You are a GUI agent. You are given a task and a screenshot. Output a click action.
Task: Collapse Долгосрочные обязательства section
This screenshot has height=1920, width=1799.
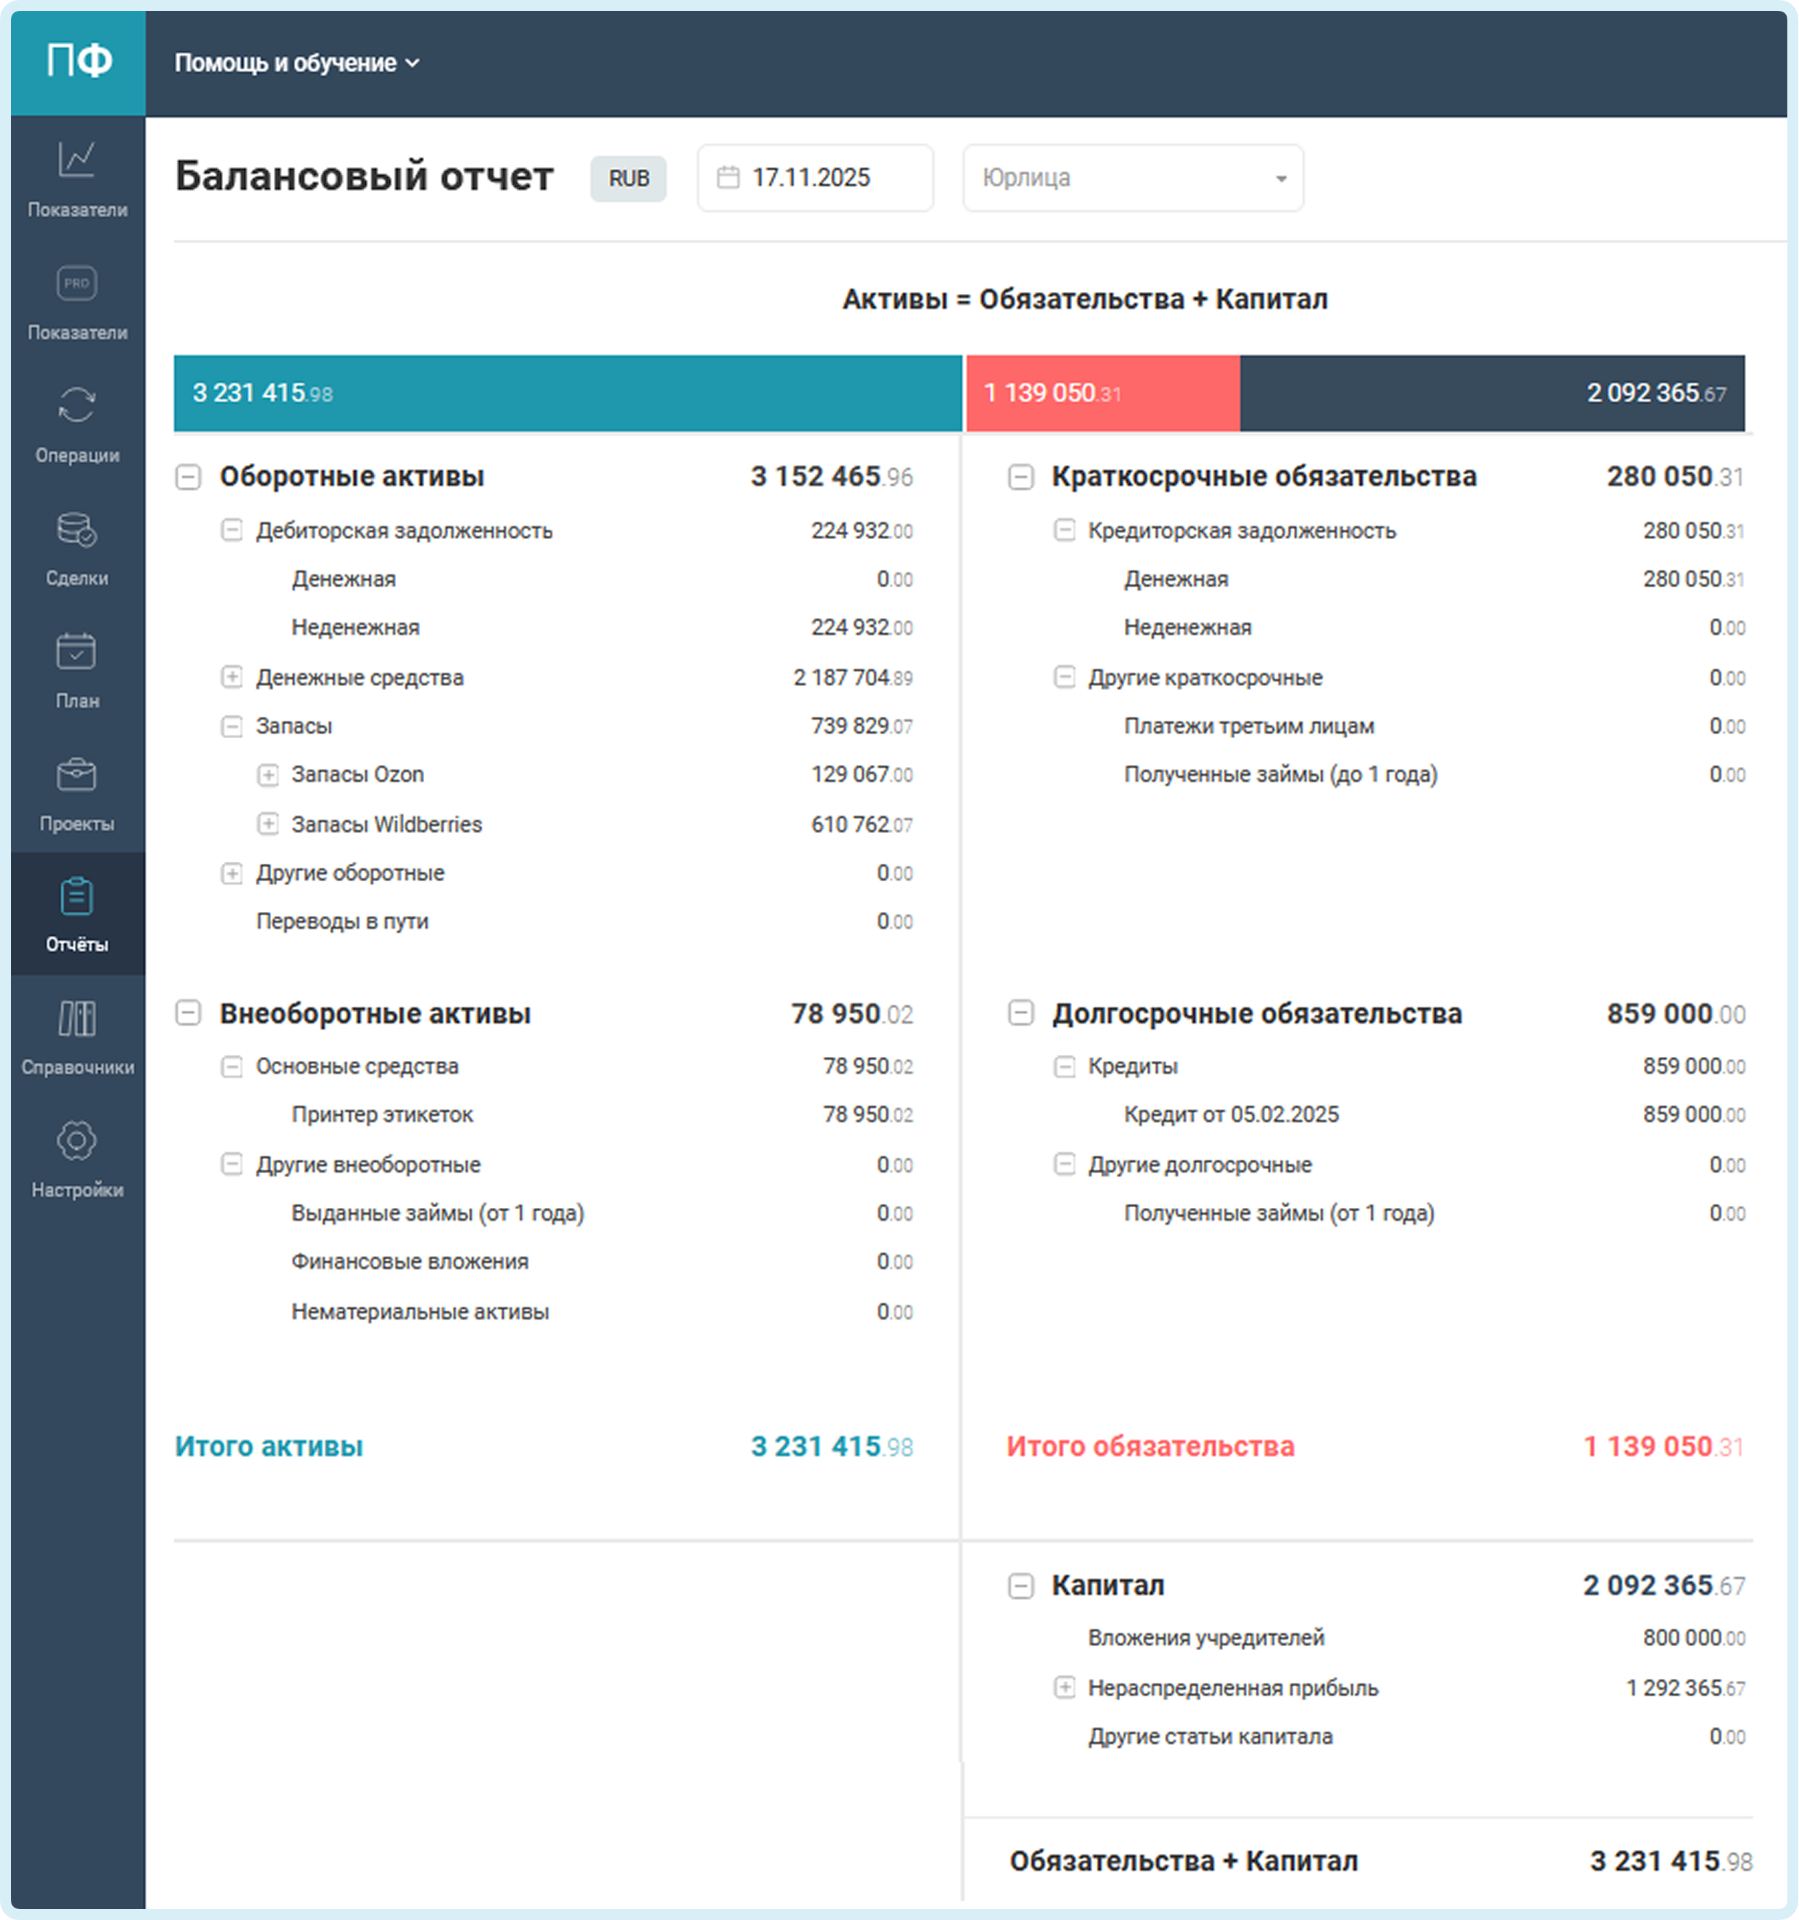click(x=1020, y=1014)
